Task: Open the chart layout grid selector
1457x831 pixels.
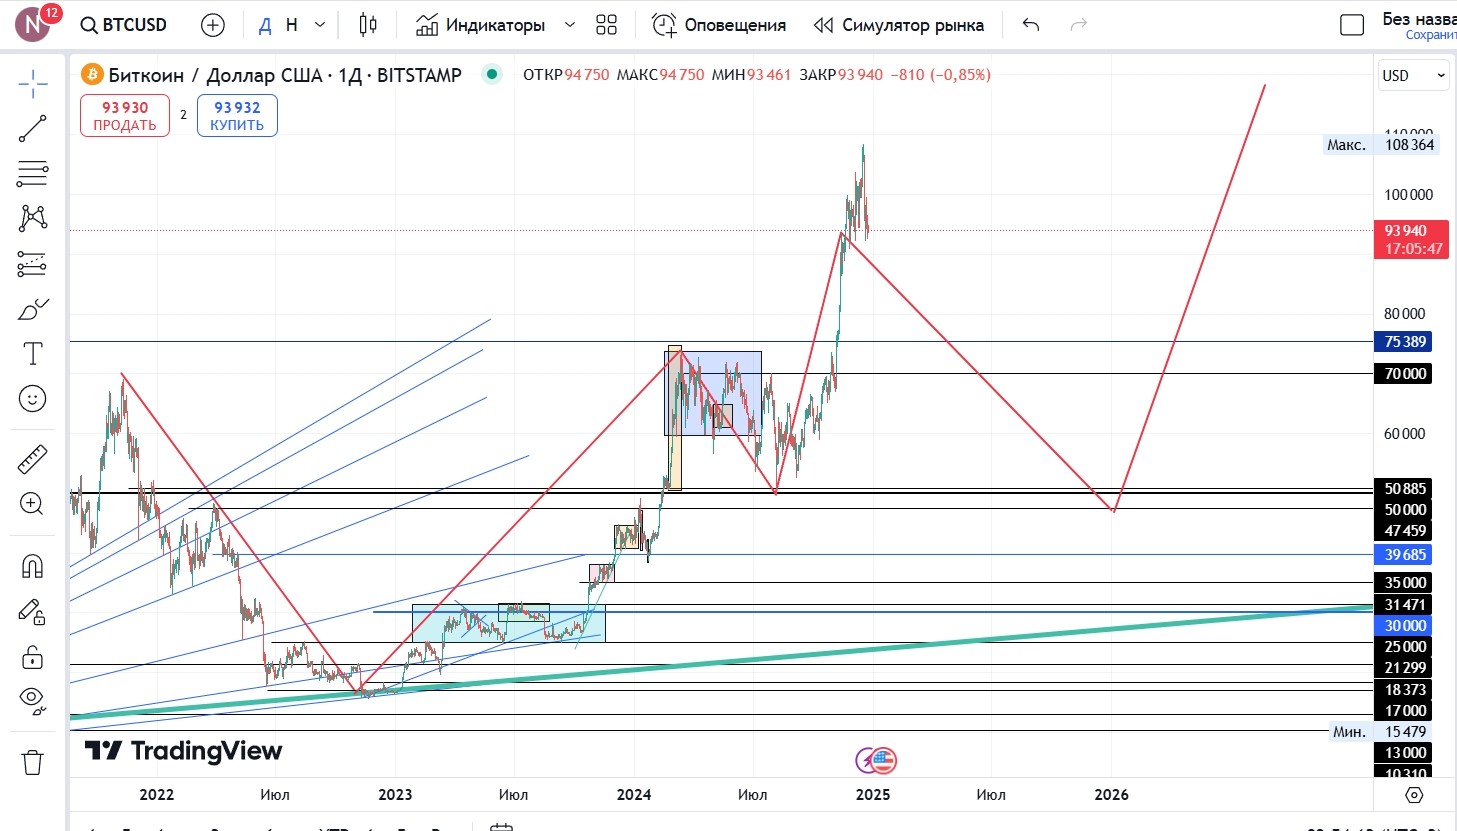Action: click(606, 25)
